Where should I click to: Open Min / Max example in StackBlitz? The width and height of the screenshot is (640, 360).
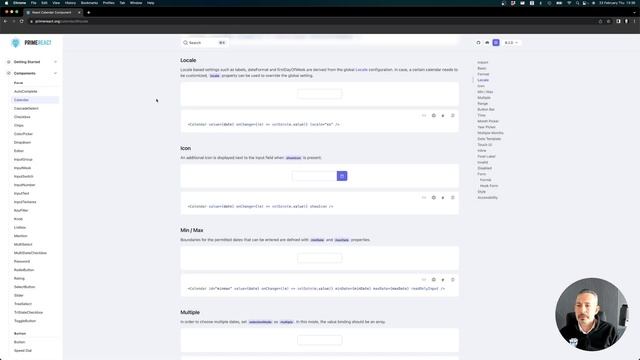click(x=443, y=280)
